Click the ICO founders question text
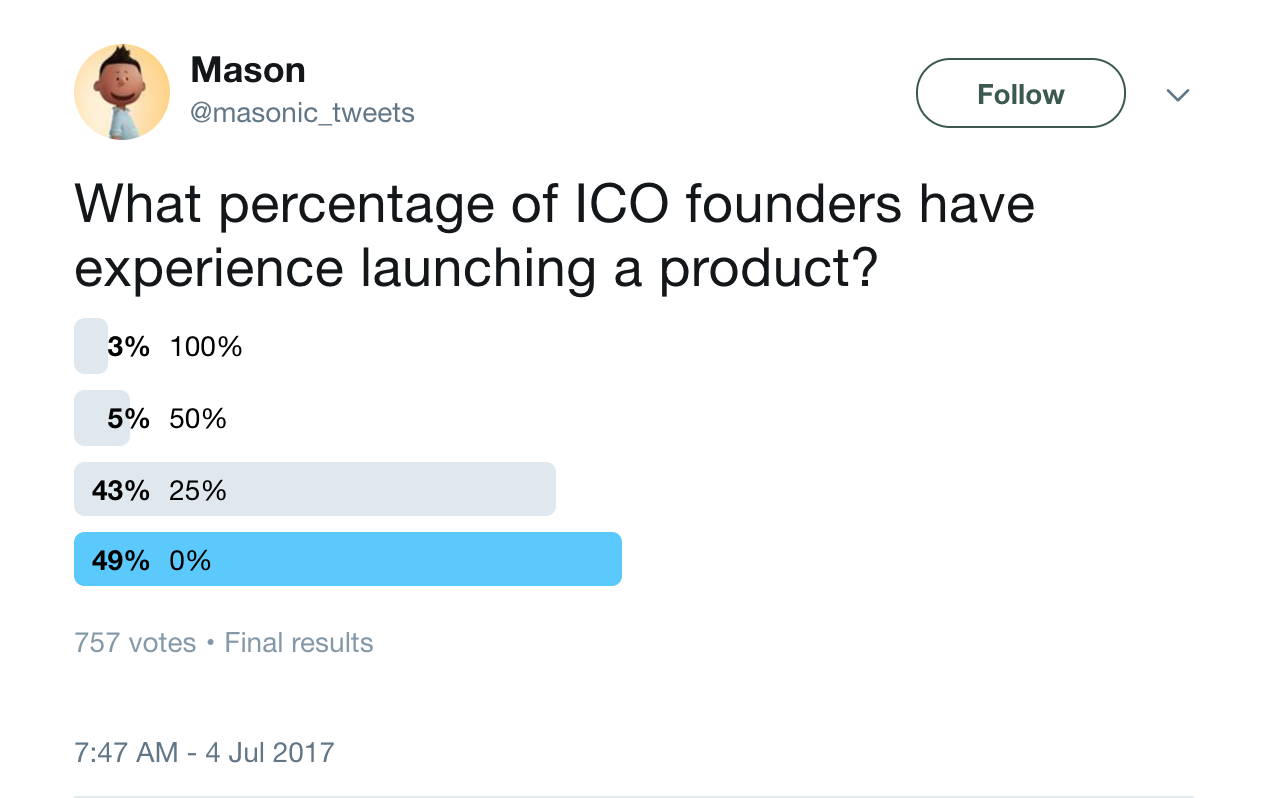1264x798 pixels. [x=554, y=238]
